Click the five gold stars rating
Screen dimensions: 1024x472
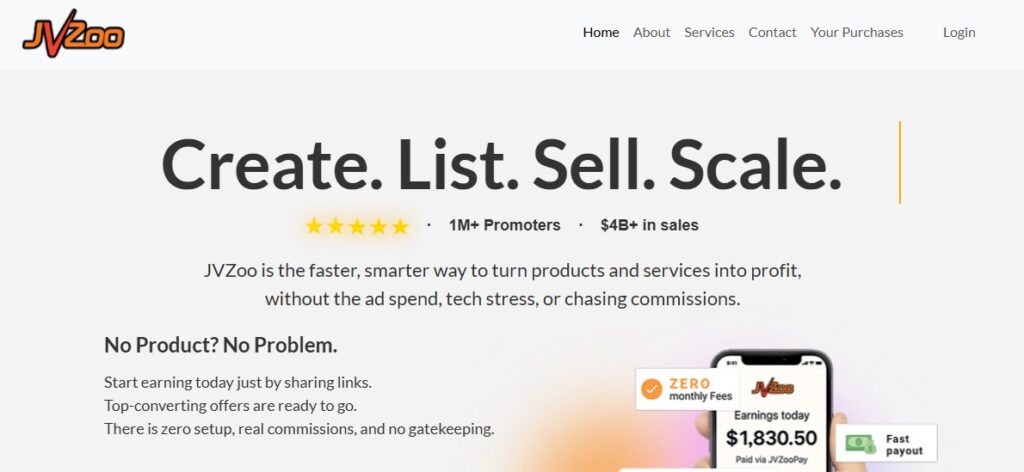357,226
